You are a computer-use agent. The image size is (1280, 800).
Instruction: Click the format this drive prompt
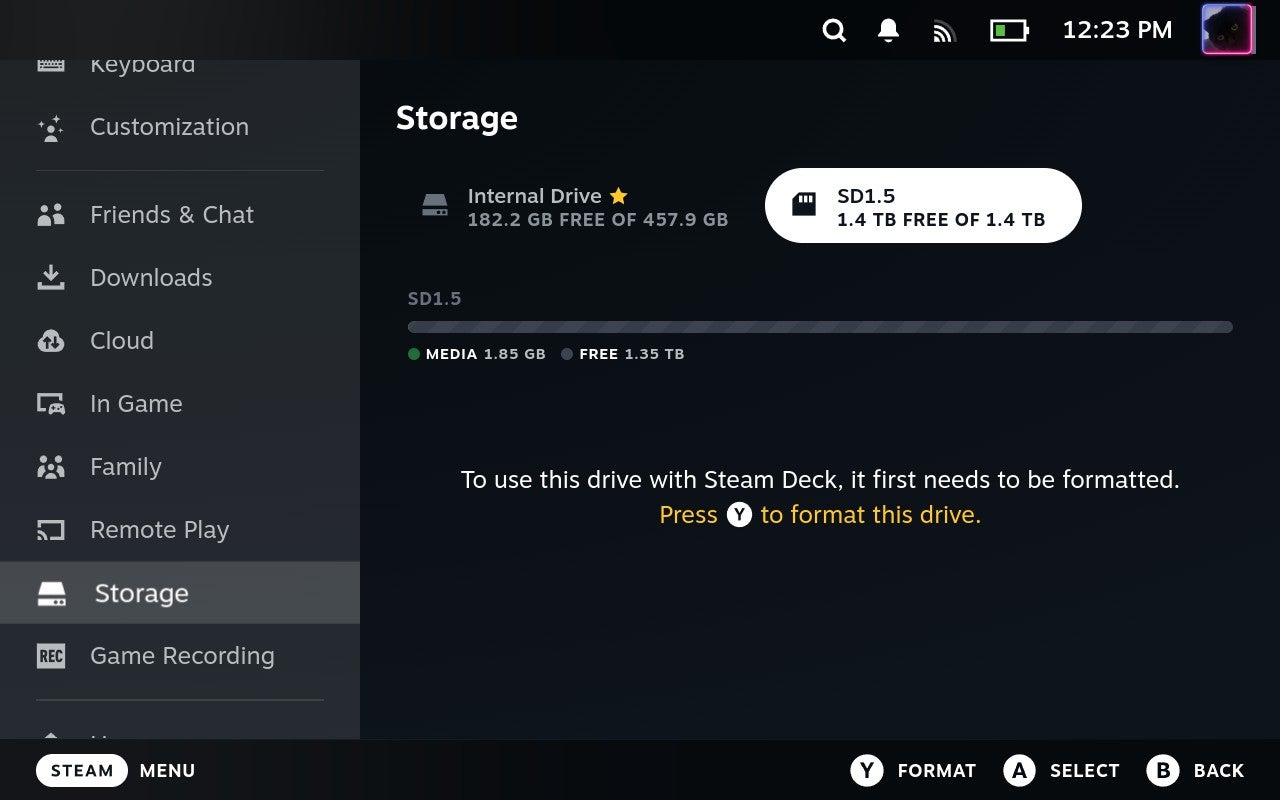pos(820,514)
